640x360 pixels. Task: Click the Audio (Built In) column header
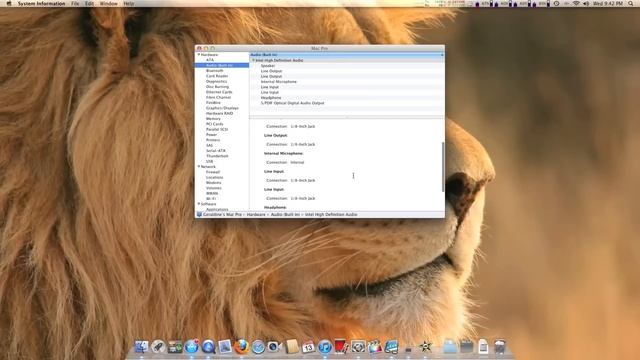click(347, 54)
